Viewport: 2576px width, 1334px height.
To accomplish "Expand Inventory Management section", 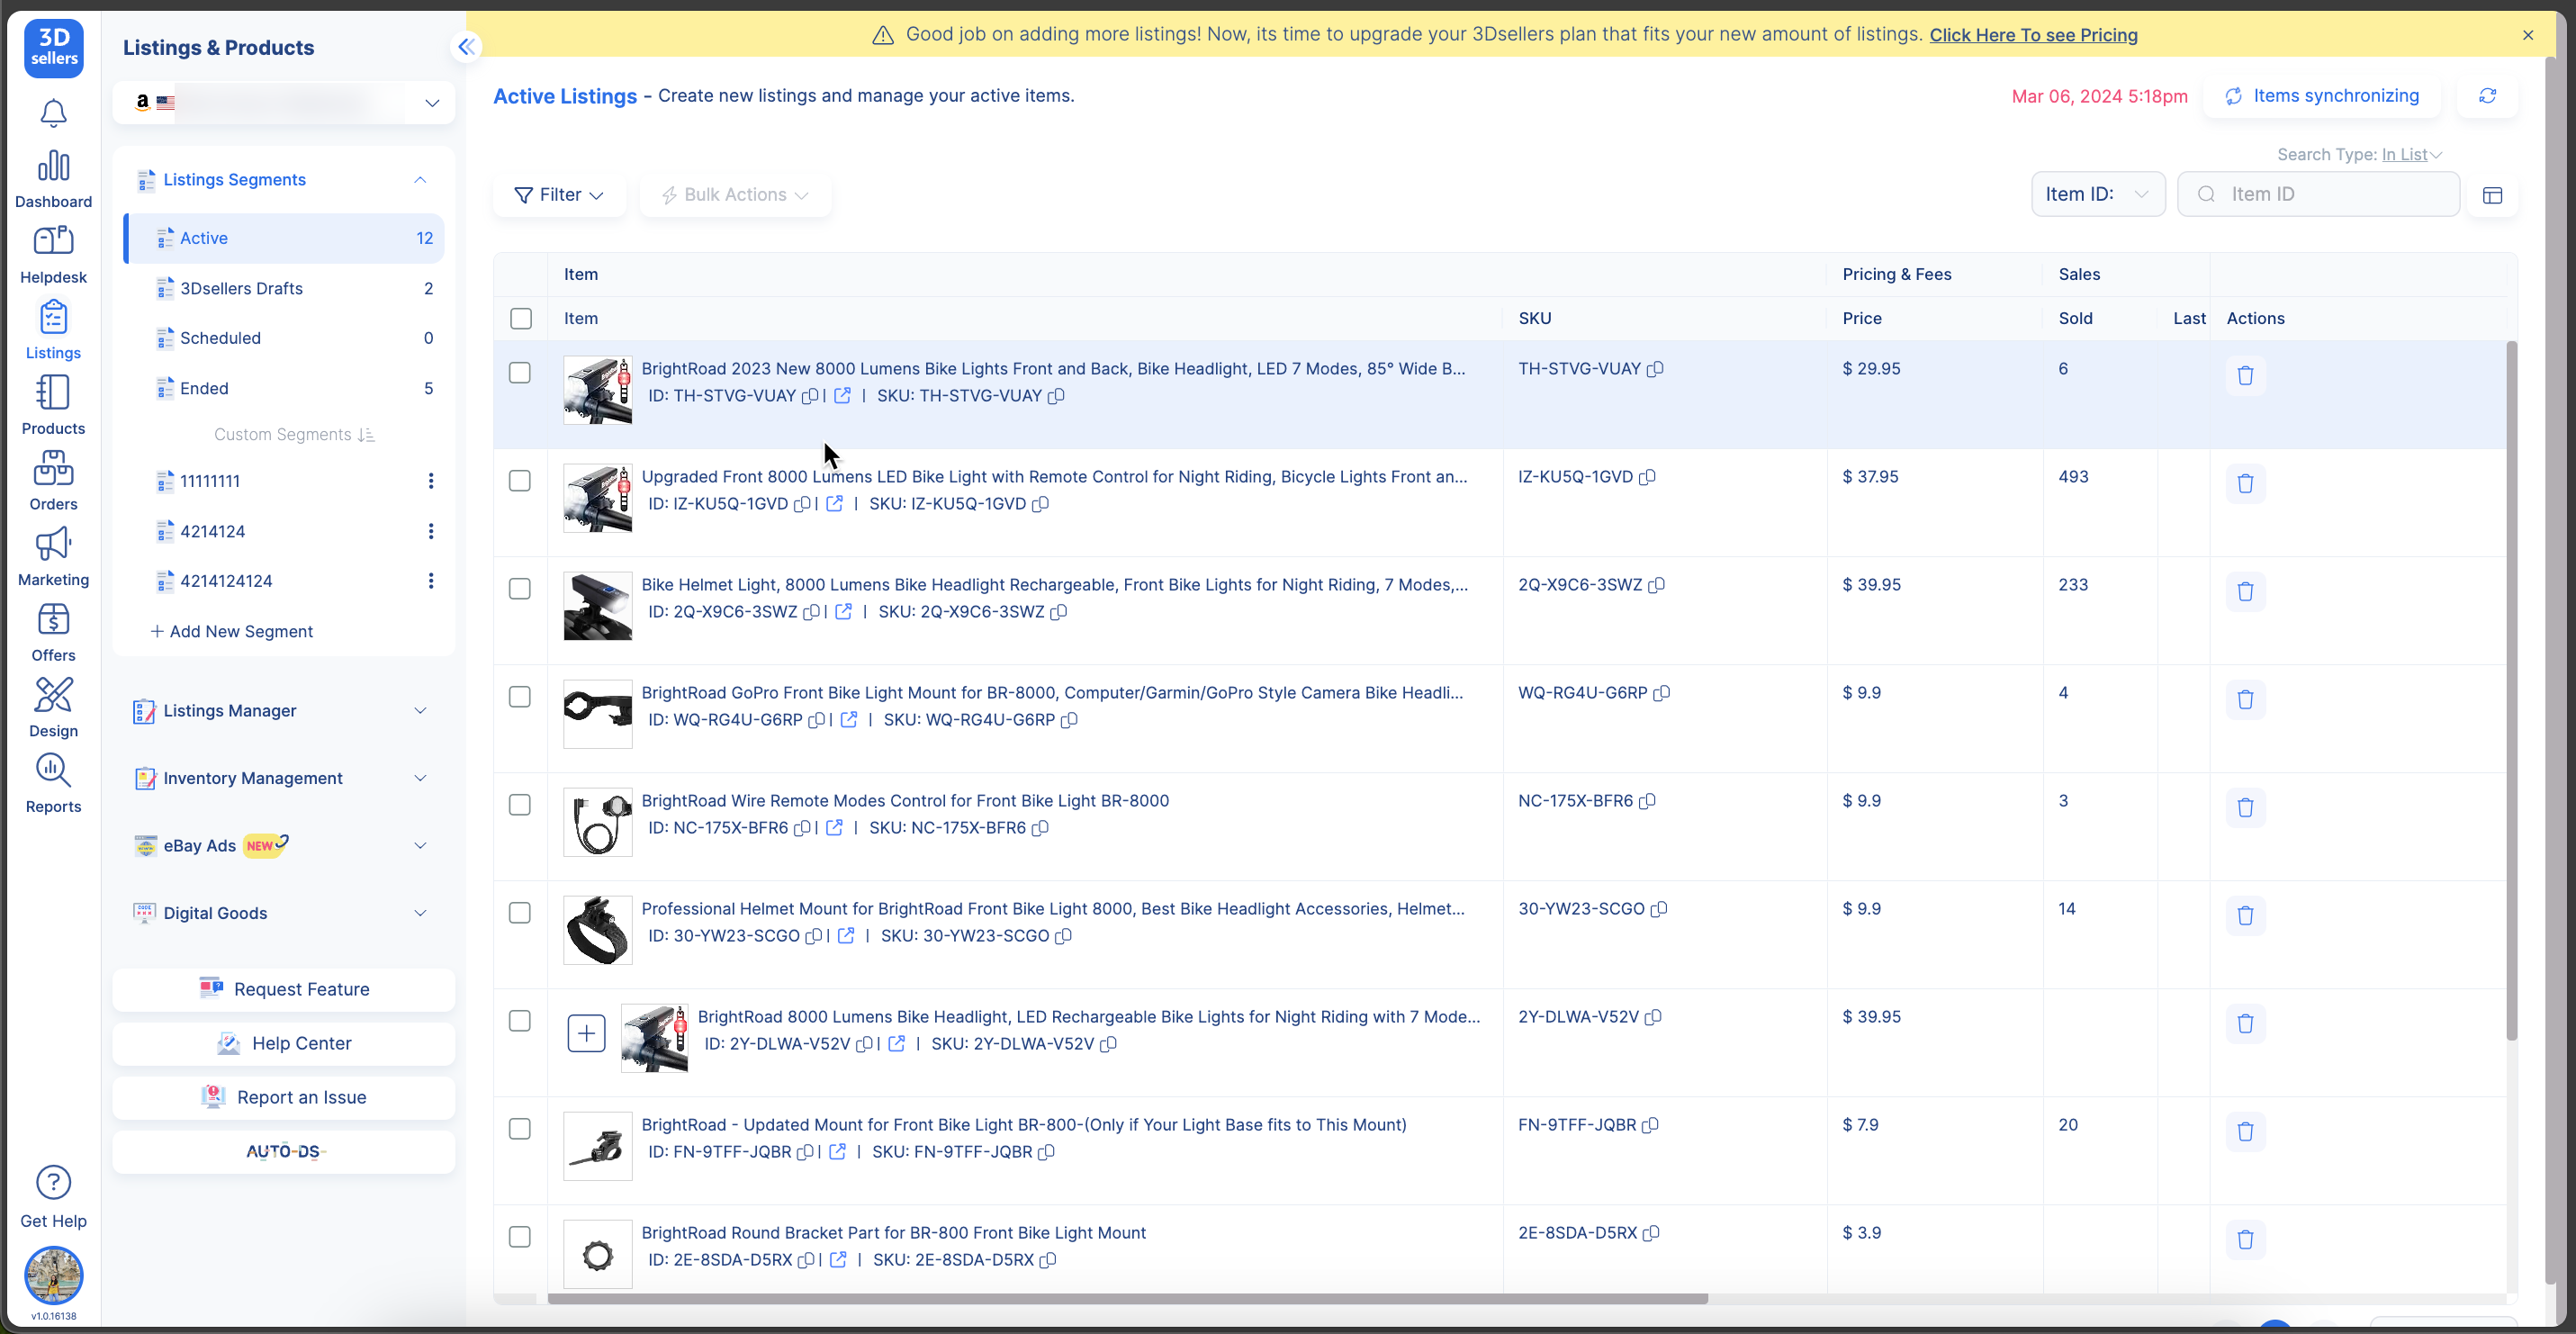I will click(284, 778).
